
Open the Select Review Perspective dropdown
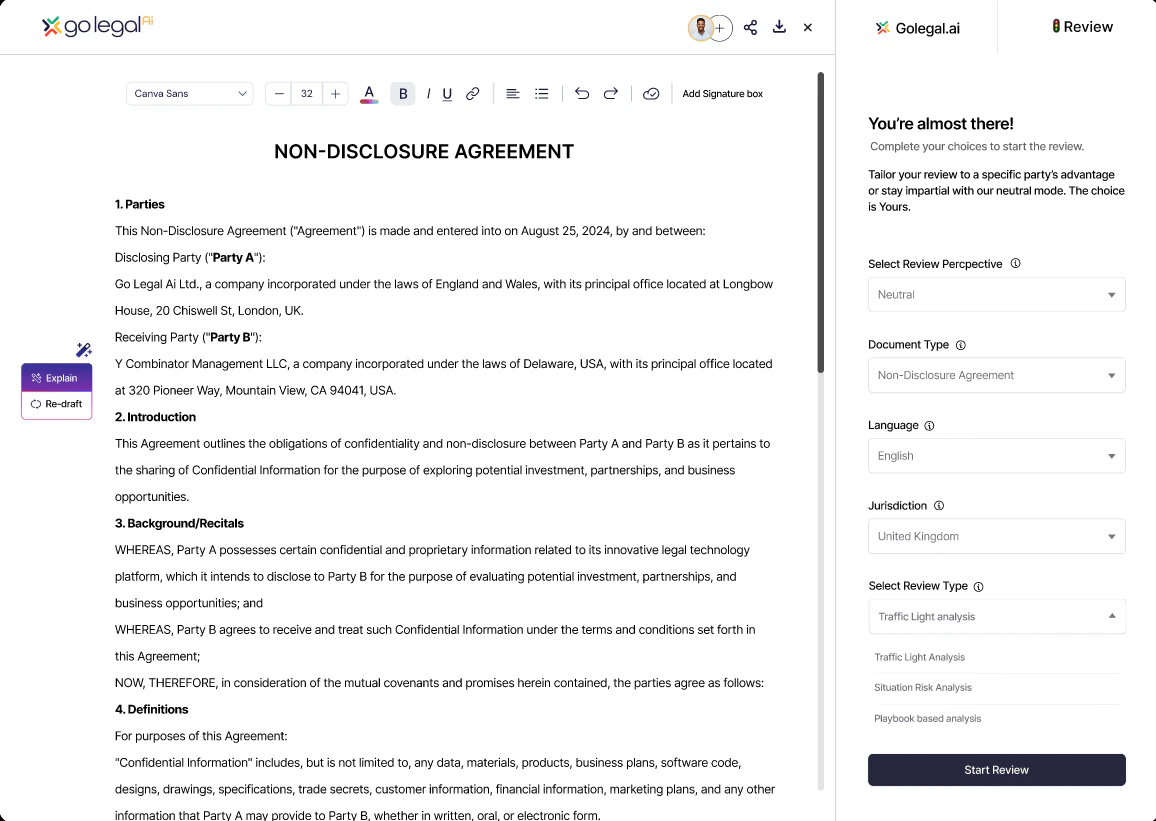(996, 294)
